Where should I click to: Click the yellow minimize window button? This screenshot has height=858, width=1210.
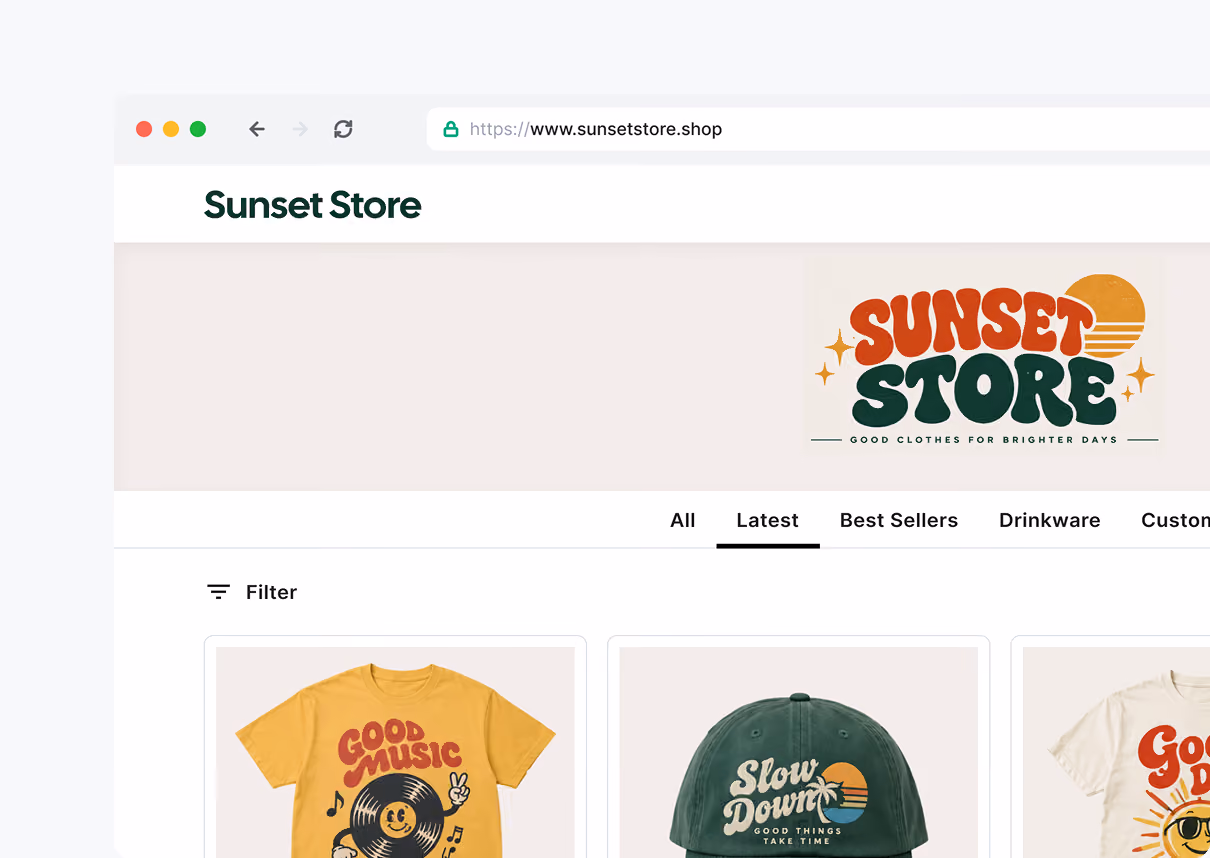point(171,129)
